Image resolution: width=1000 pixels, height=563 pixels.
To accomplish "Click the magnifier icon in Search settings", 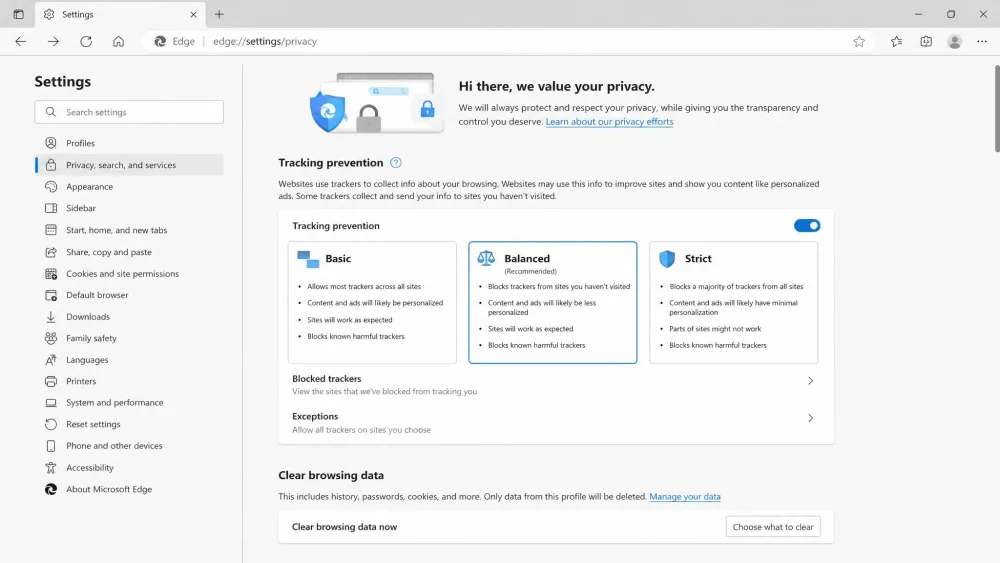I will 50,112.
